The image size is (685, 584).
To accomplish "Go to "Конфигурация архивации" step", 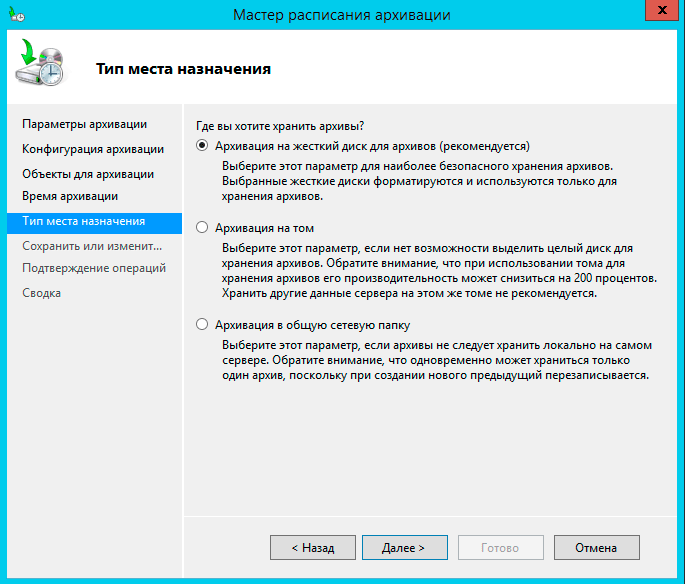I will [93, 149].
